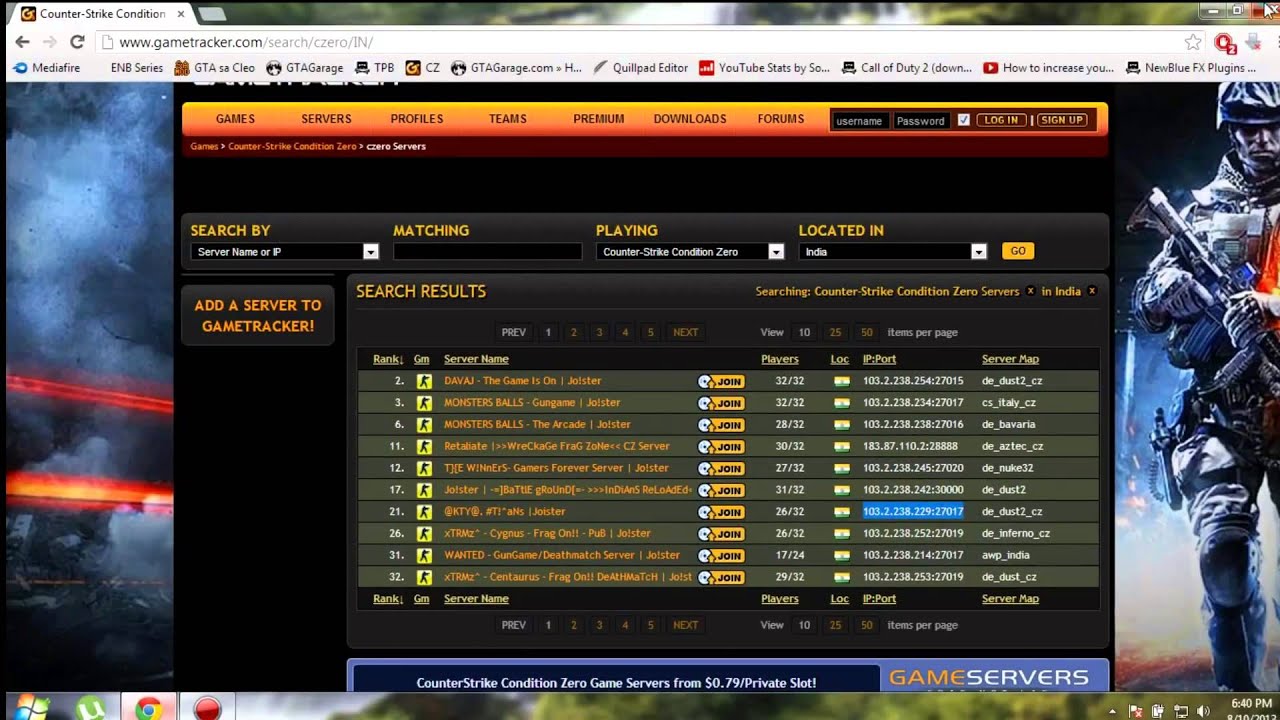The height and width of the screenshot is (720, 1280).
Task: Click the Password input field
Action: pos(921,120)
